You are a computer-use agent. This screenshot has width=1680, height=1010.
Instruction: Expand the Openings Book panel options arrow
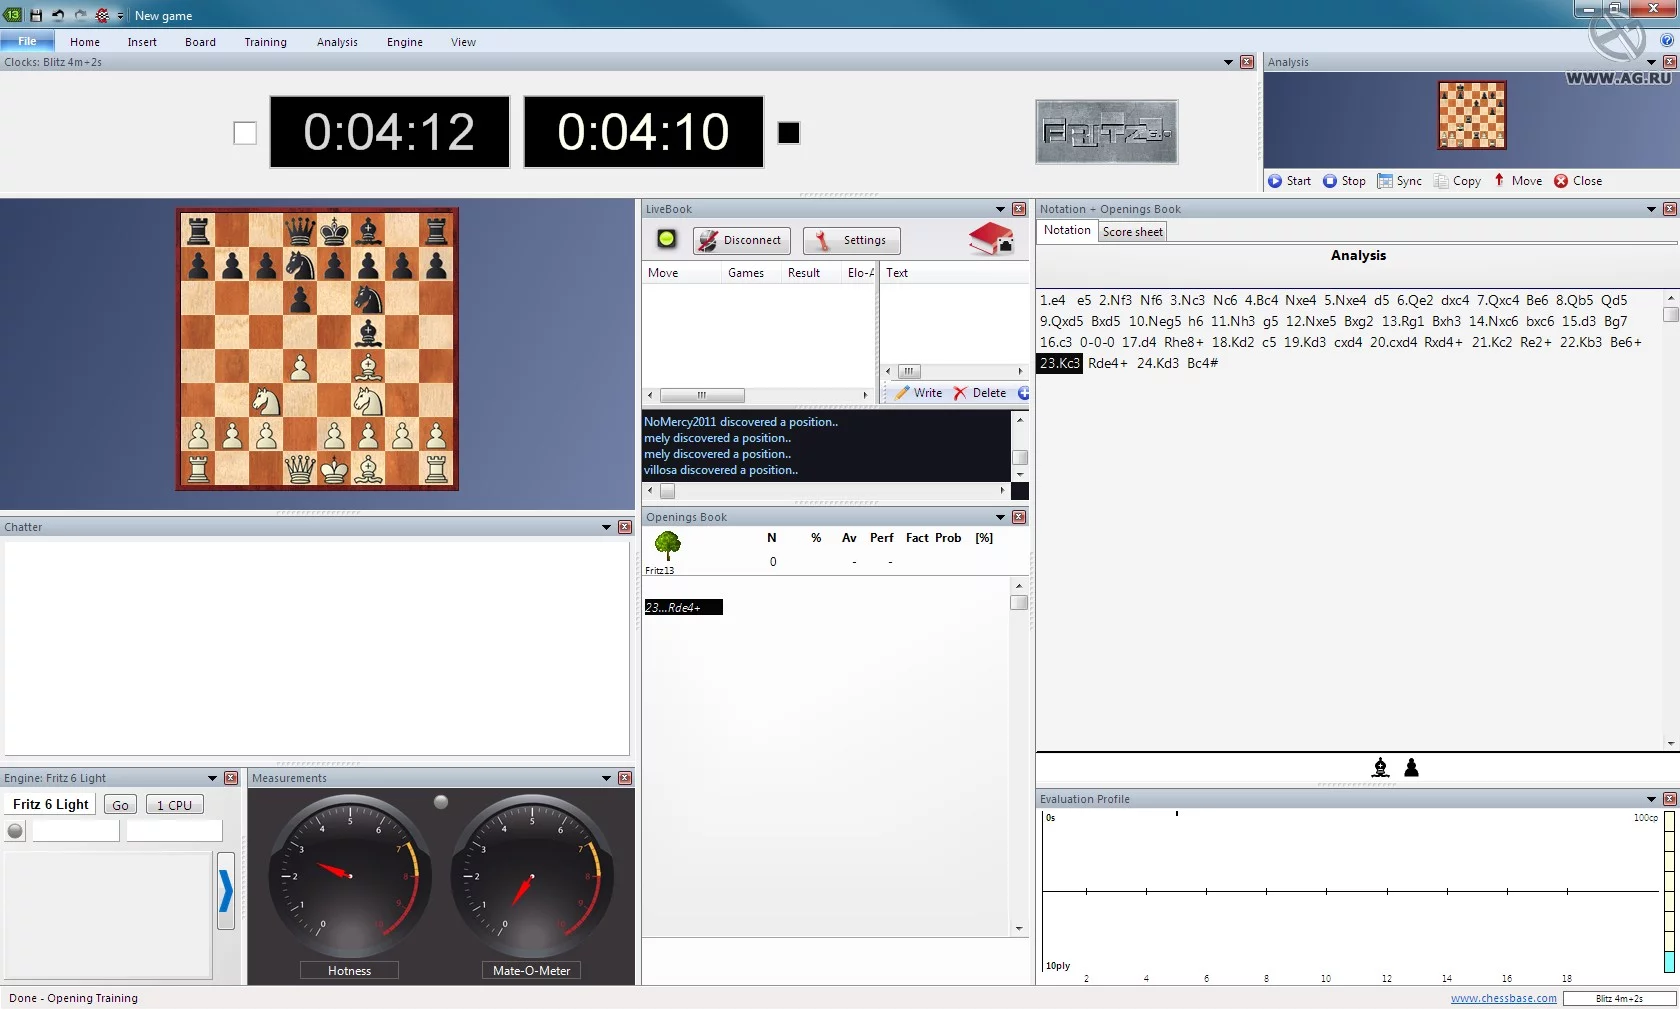point(1000,517)
